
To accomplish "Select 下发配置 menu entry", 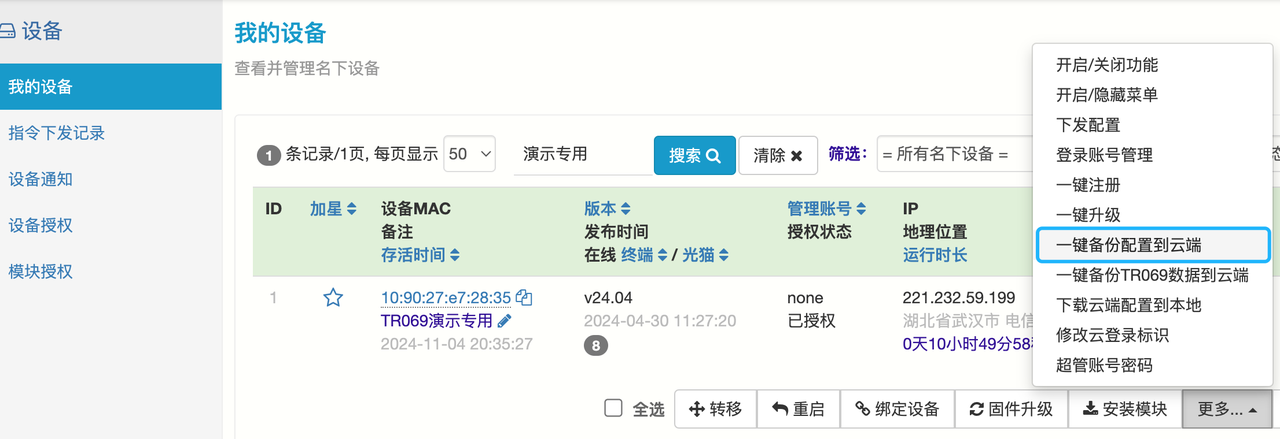I will [1088, 125].
